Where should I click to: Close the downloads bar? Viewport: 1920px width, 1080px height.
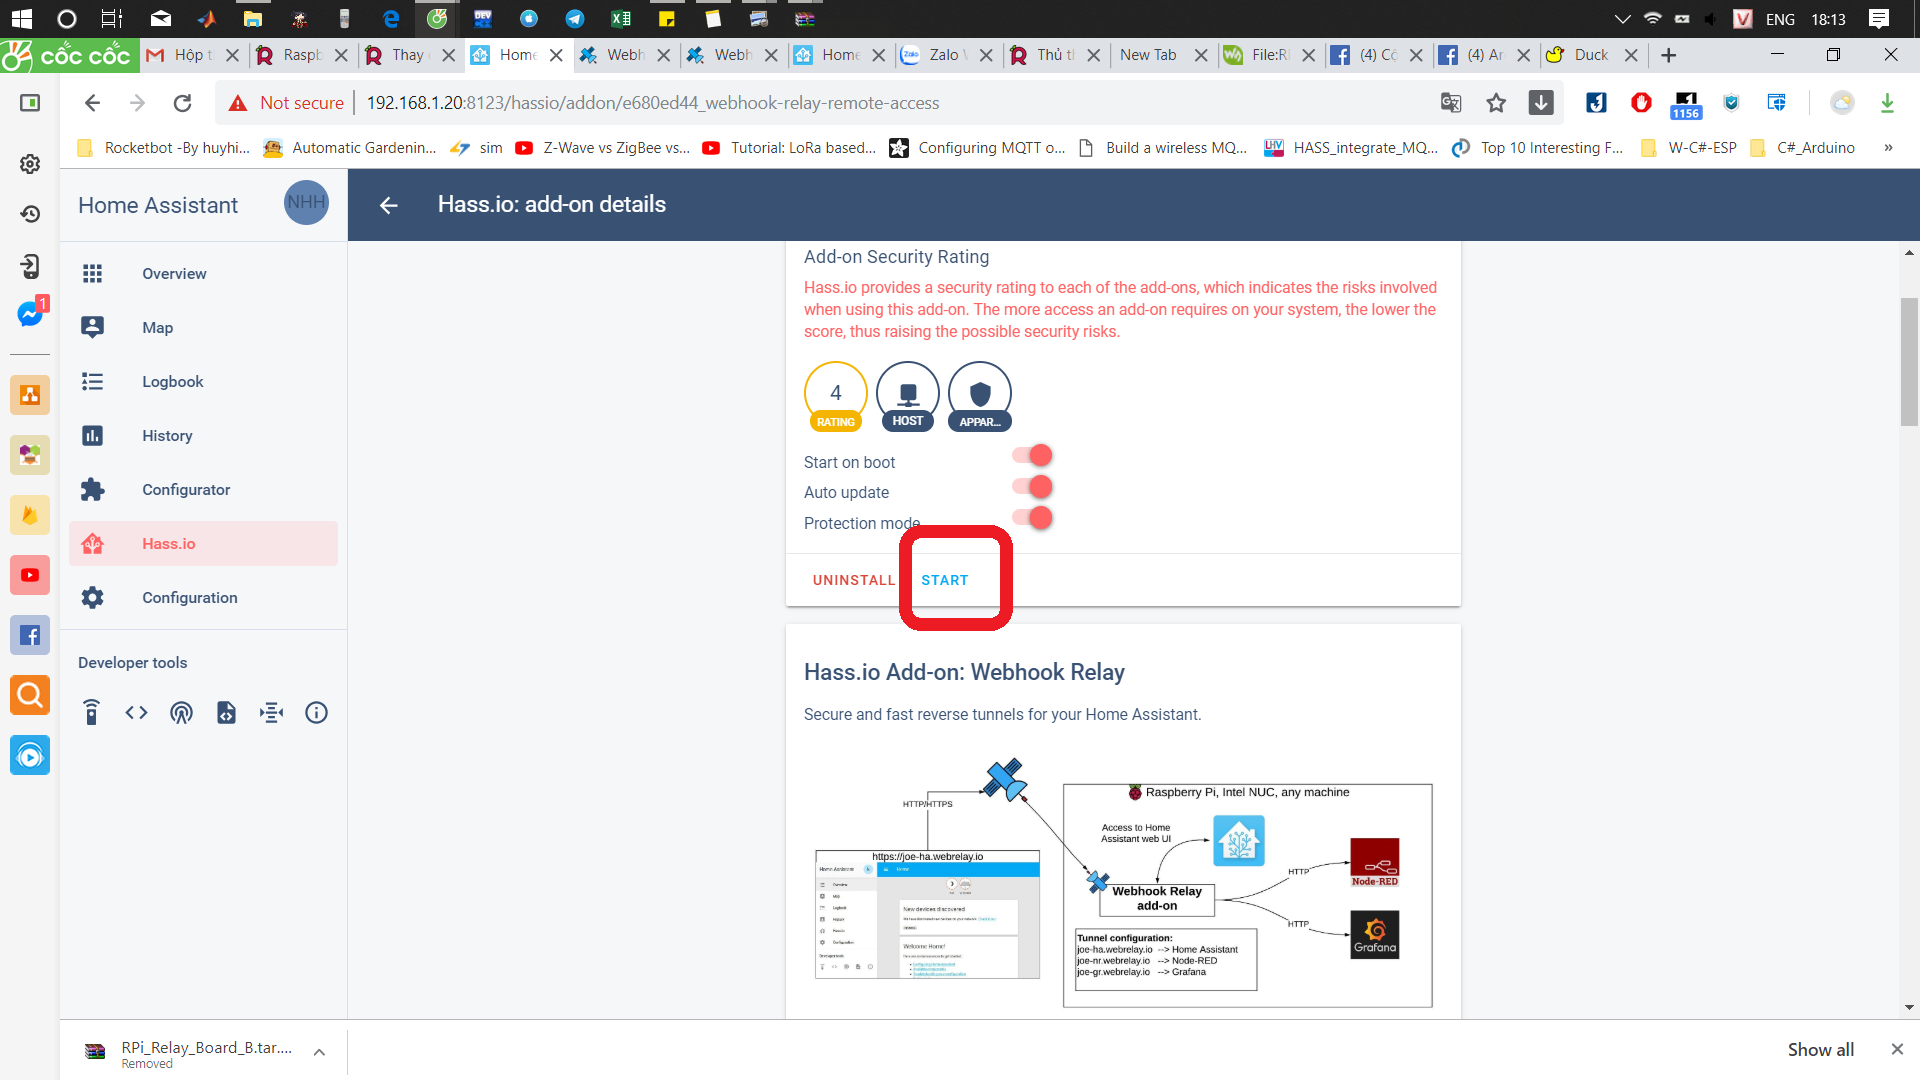point(1897,1049)
